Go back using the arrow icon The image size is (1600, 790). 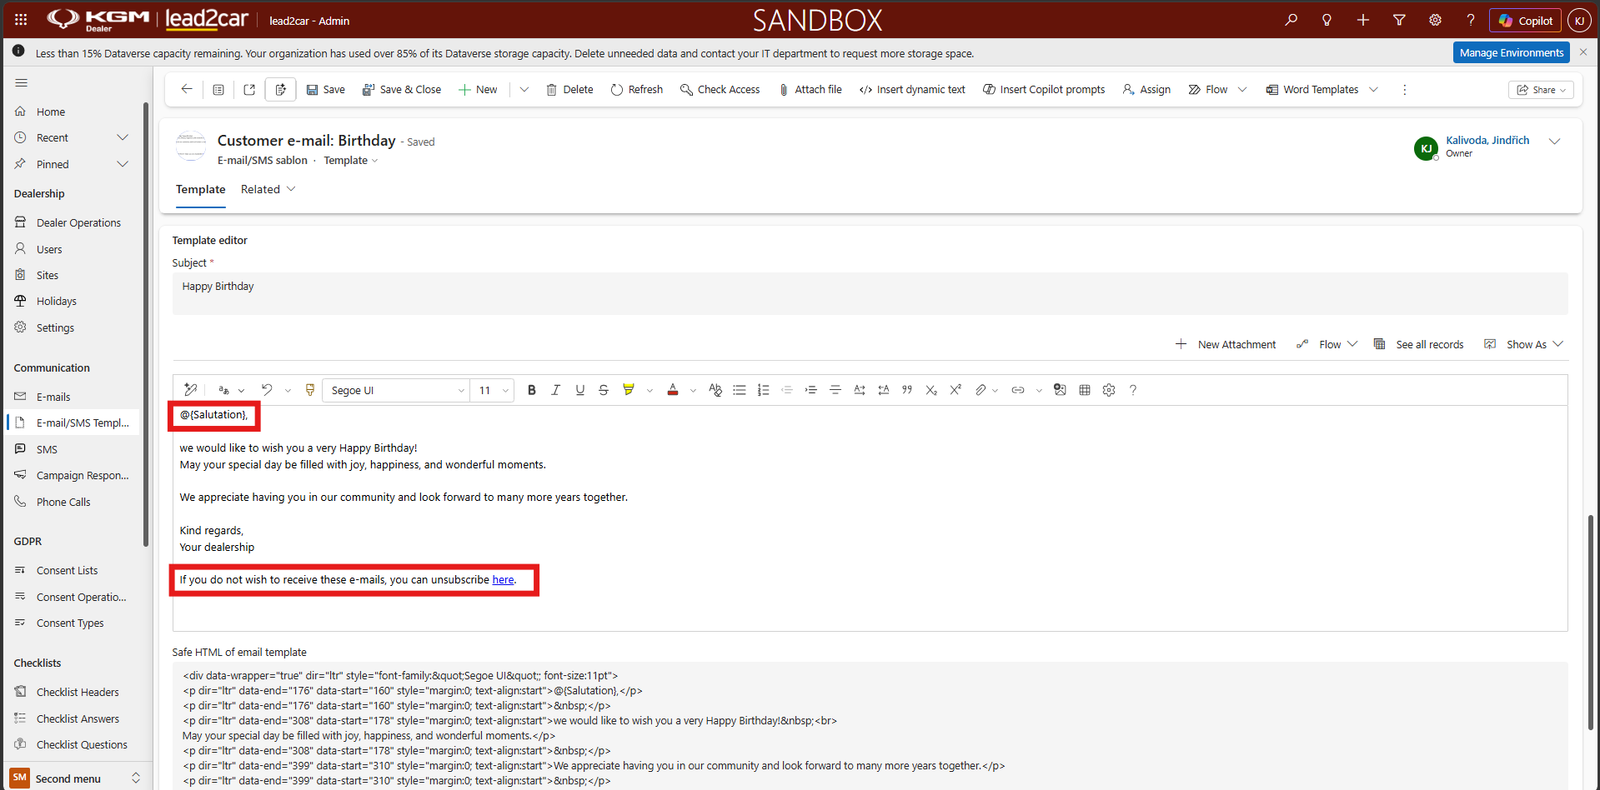pos(186,89)
